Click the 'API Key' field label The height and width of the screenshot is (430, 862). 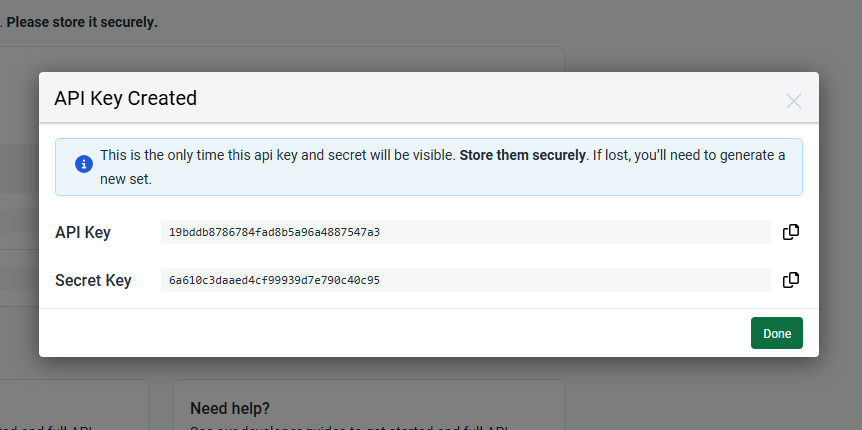(x=82, y=232)
